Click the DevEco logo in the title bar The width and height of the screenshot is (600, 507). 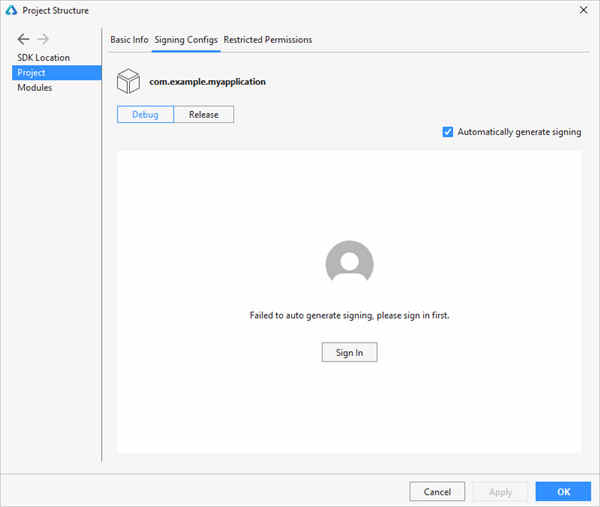[11, 10]
